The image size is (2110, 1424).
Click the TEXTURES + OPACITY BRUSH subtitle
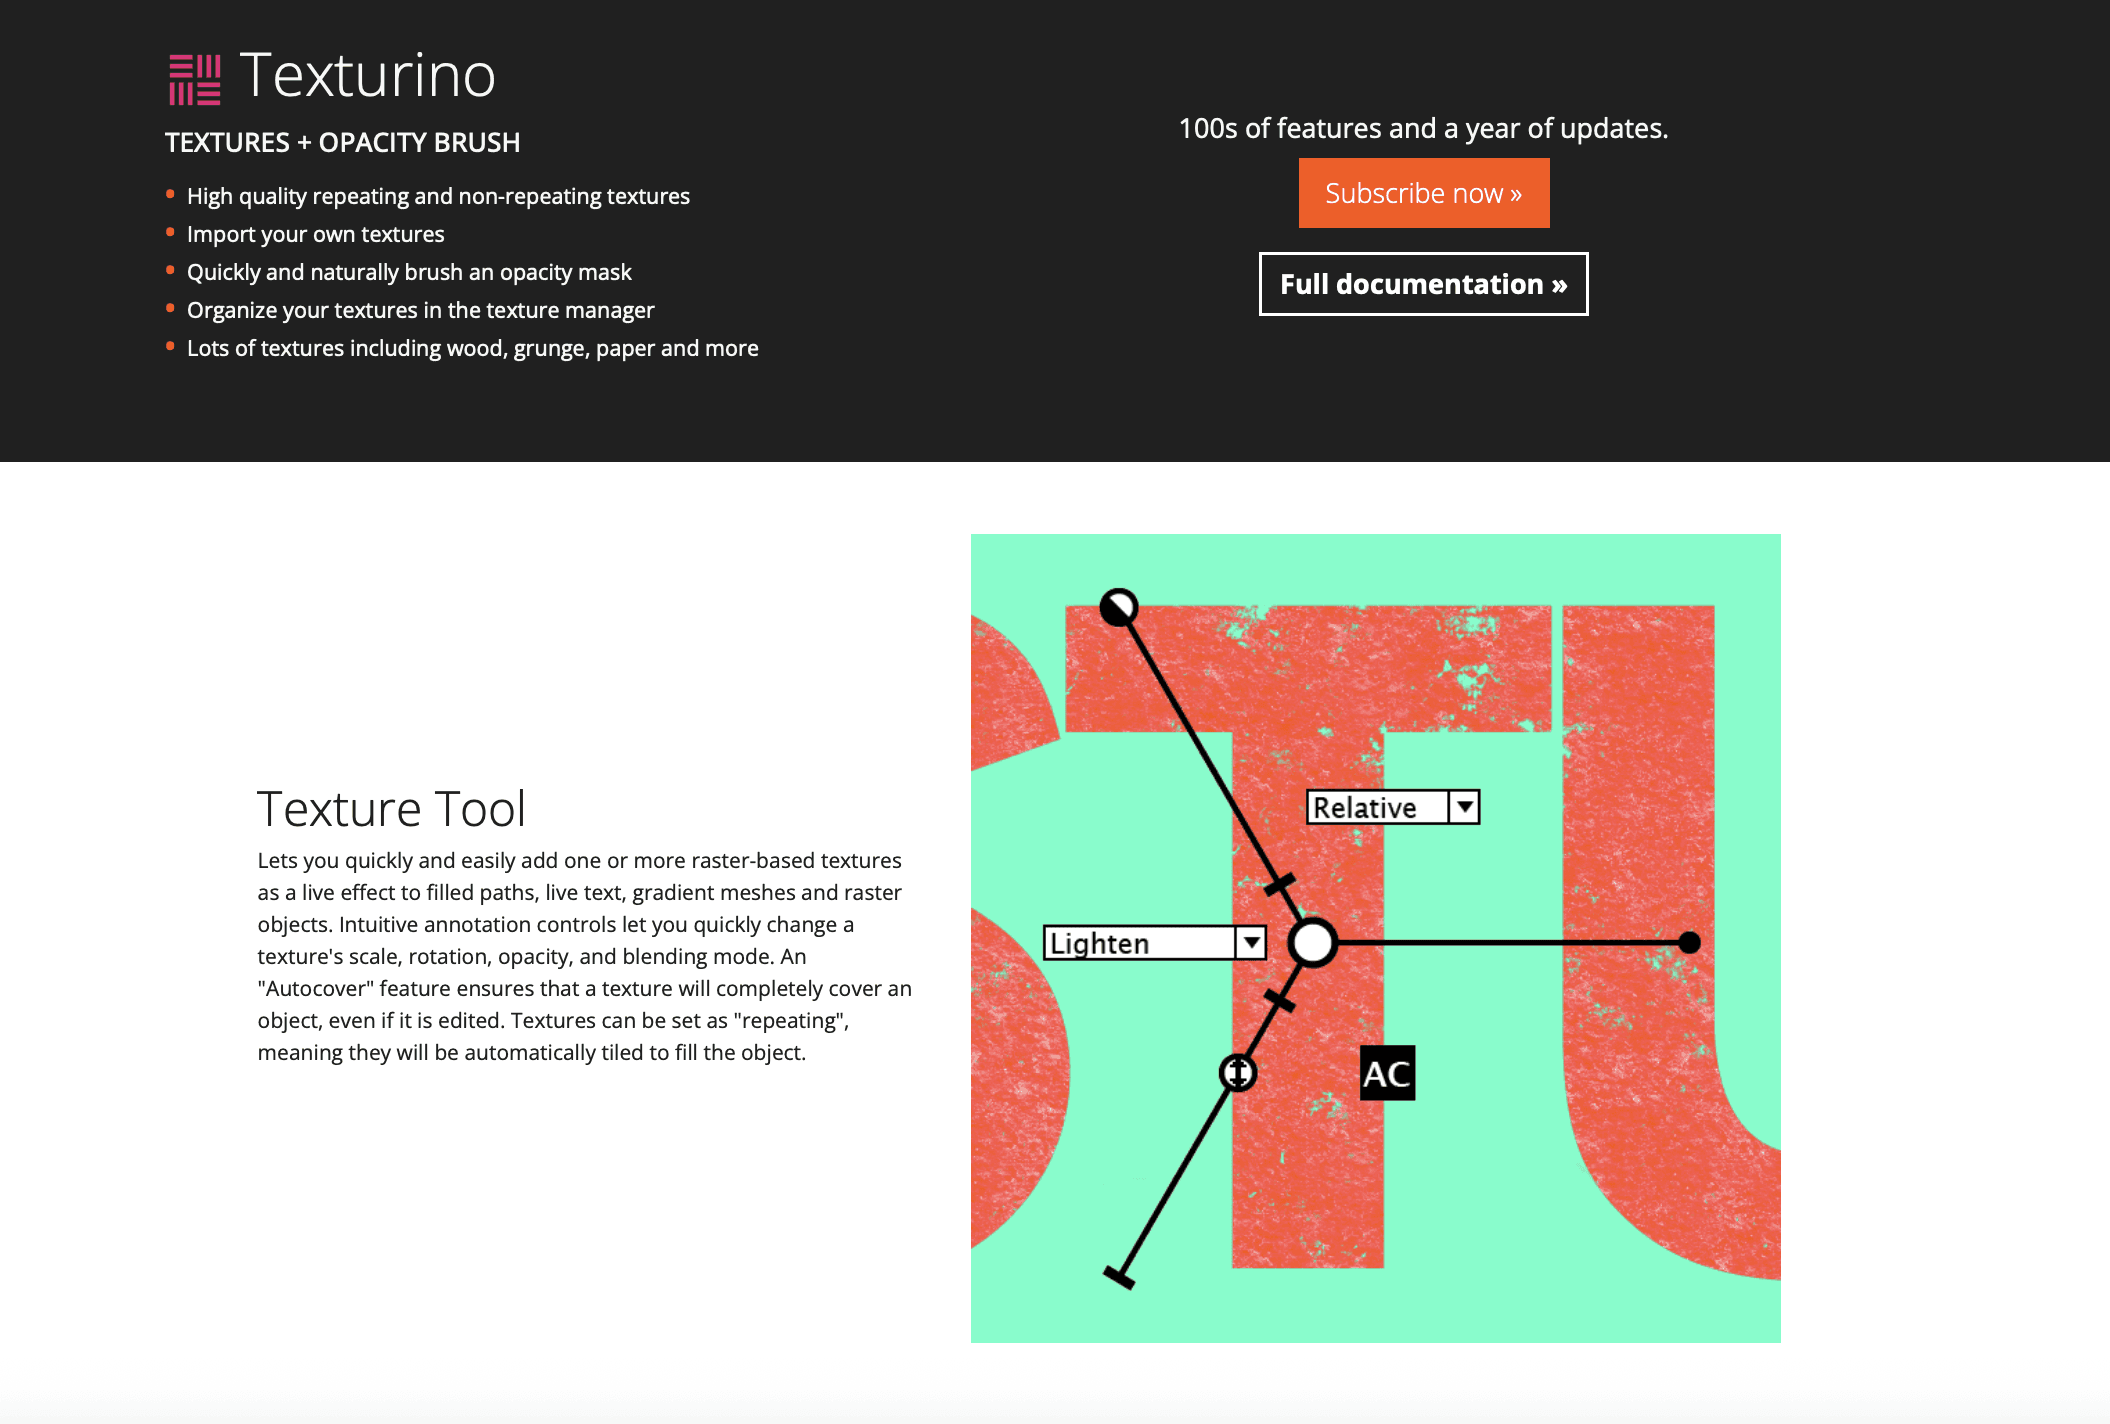pyautogui.click(x=342, y=142)
